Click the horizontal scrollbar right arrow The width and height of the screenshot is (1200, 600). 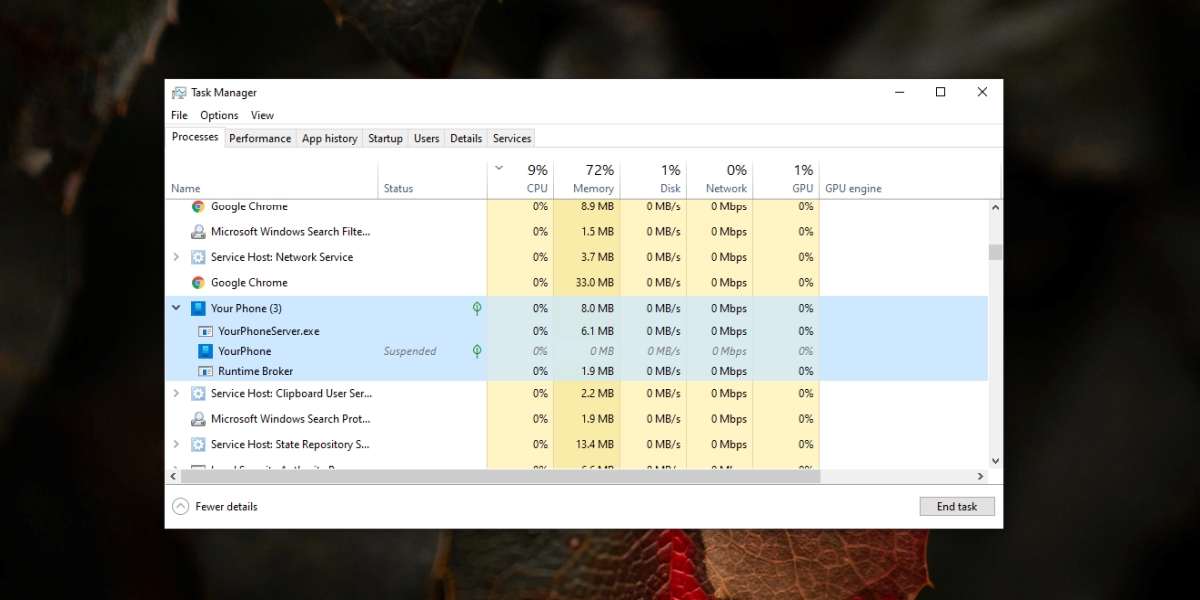(982, 477)
